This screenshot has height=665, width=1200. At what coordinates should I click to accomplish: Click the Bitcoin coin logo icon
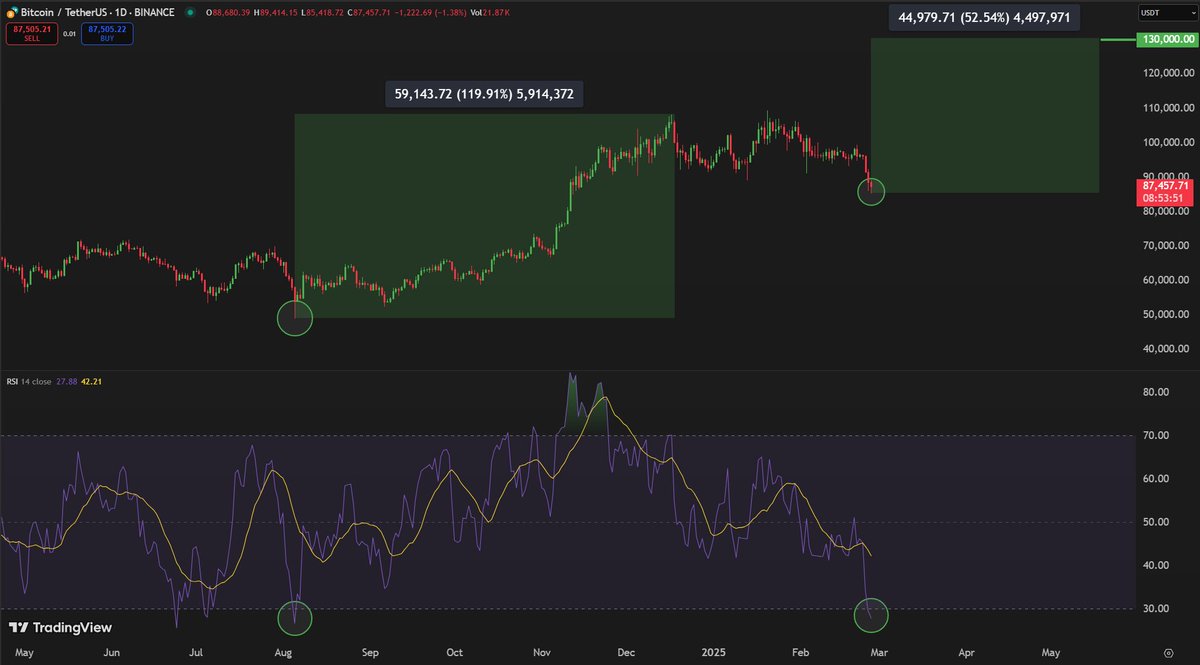pyautogui.click(x=11, y=13)
